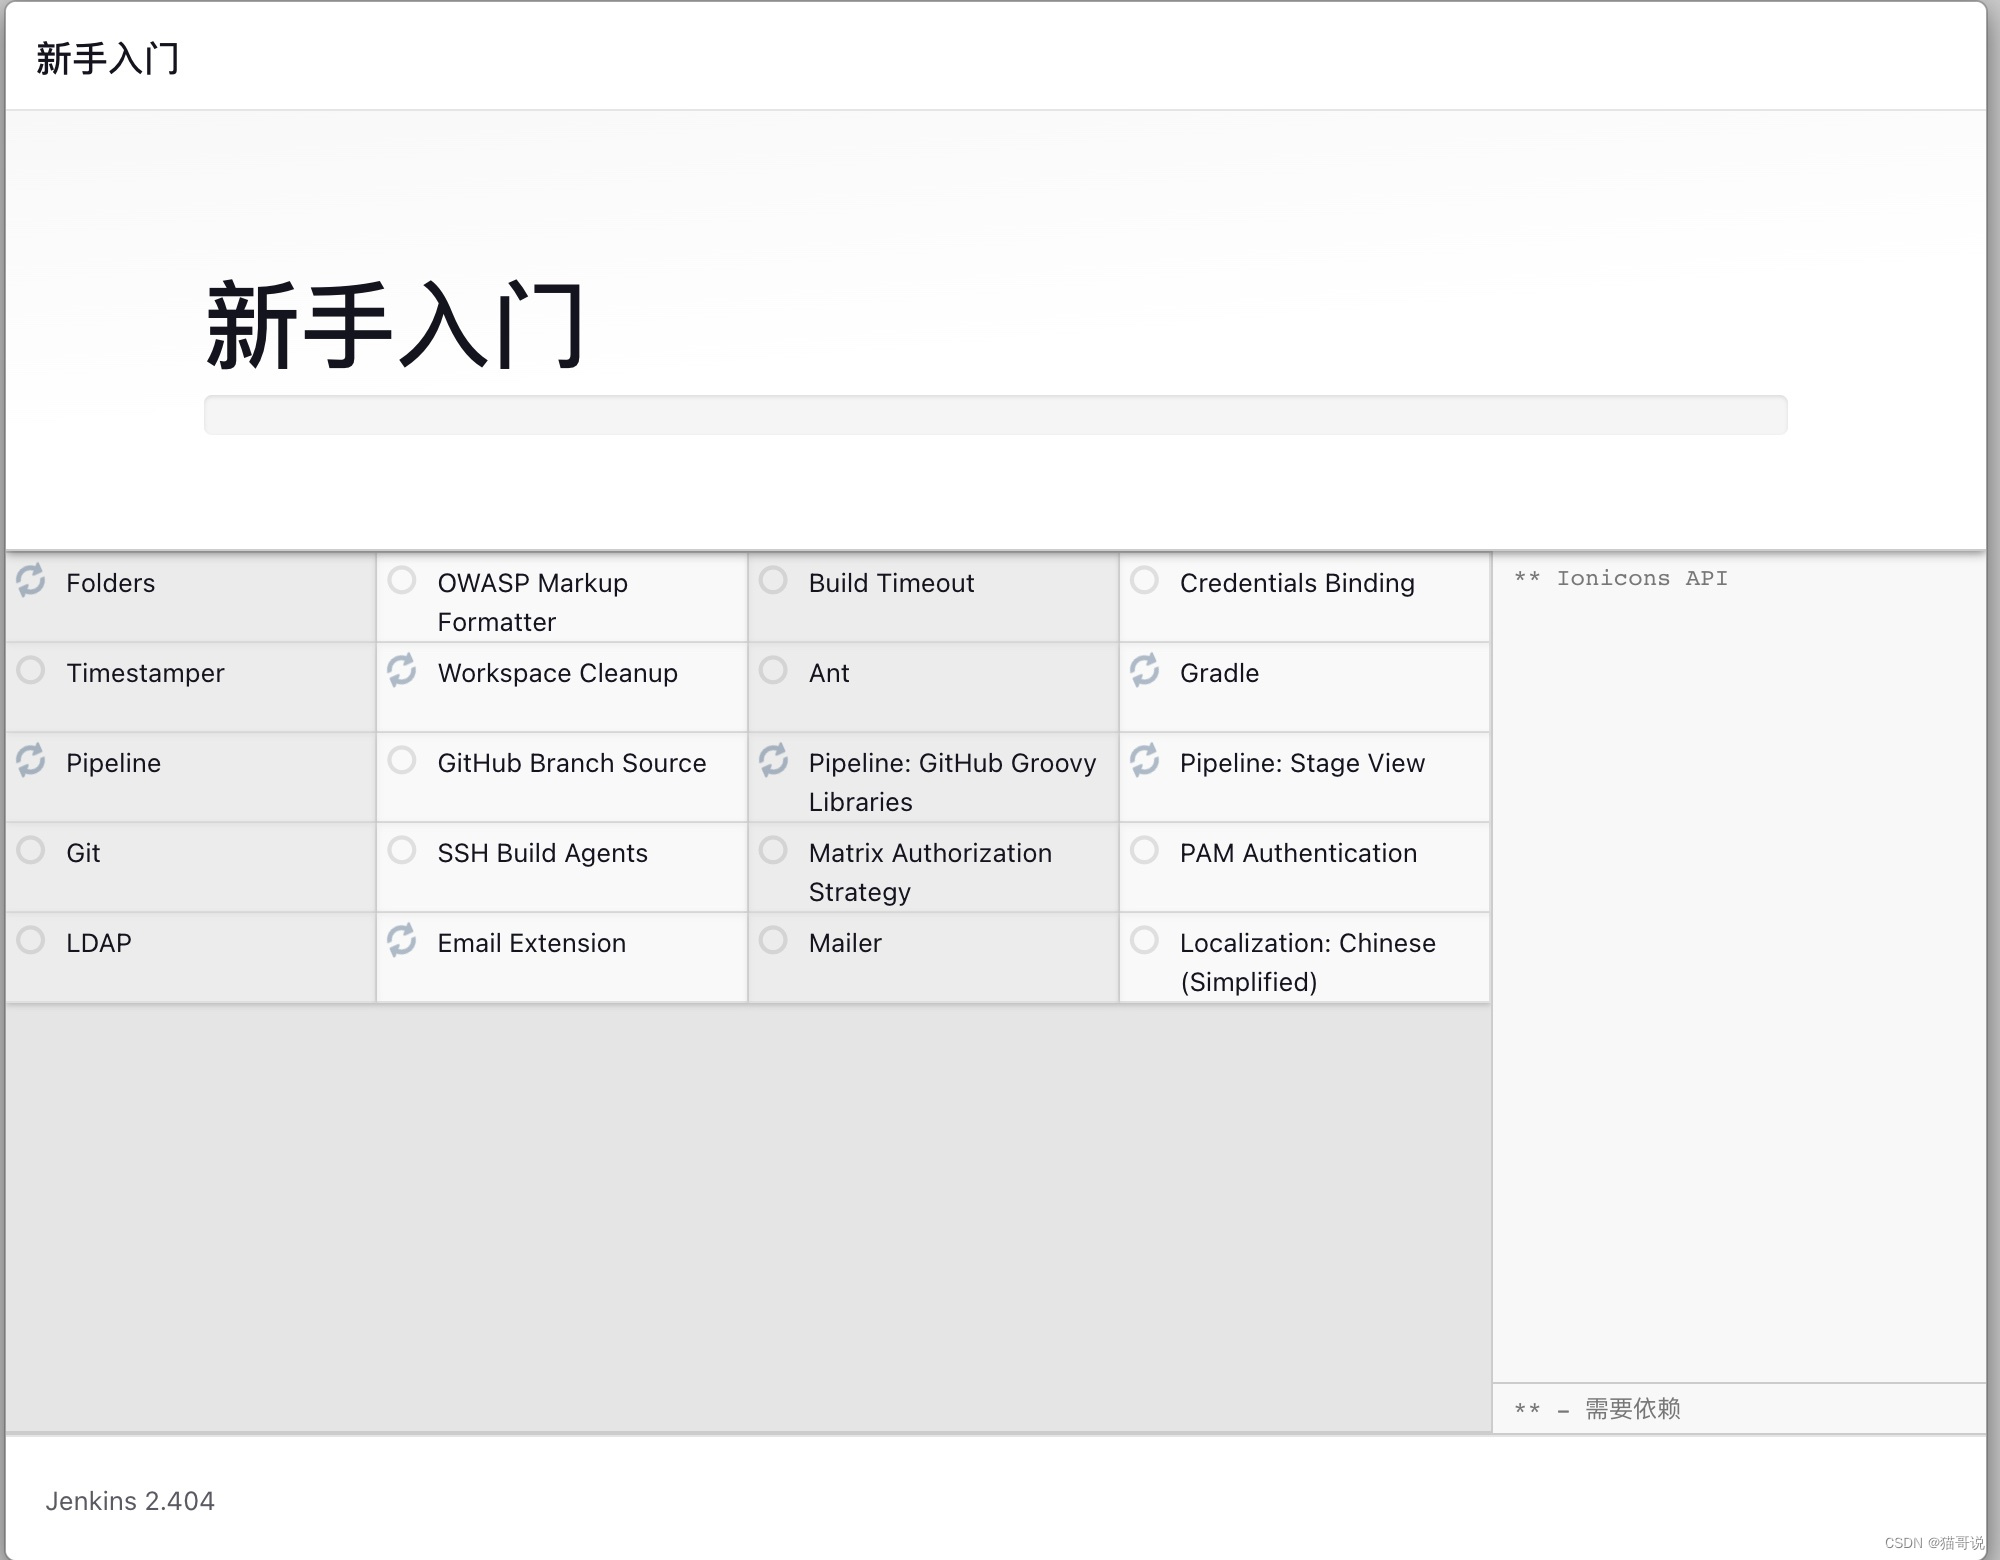Click the Workspace Cleanup spinner icon
2000x1560 pixels.
402,670
